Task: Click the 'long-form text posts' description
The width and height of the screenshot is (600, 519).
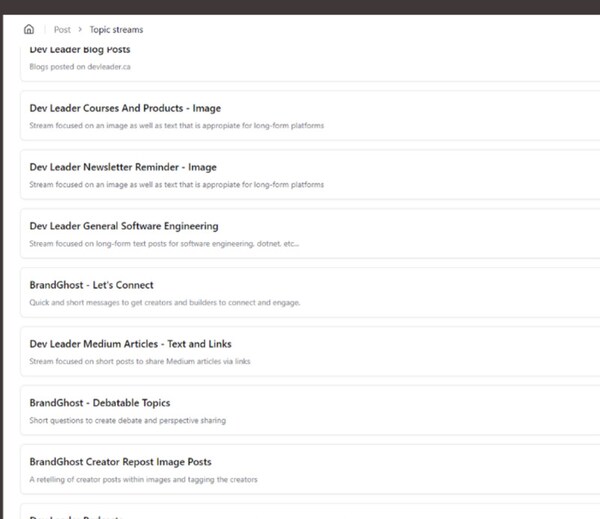Action: tap(164, 243)
